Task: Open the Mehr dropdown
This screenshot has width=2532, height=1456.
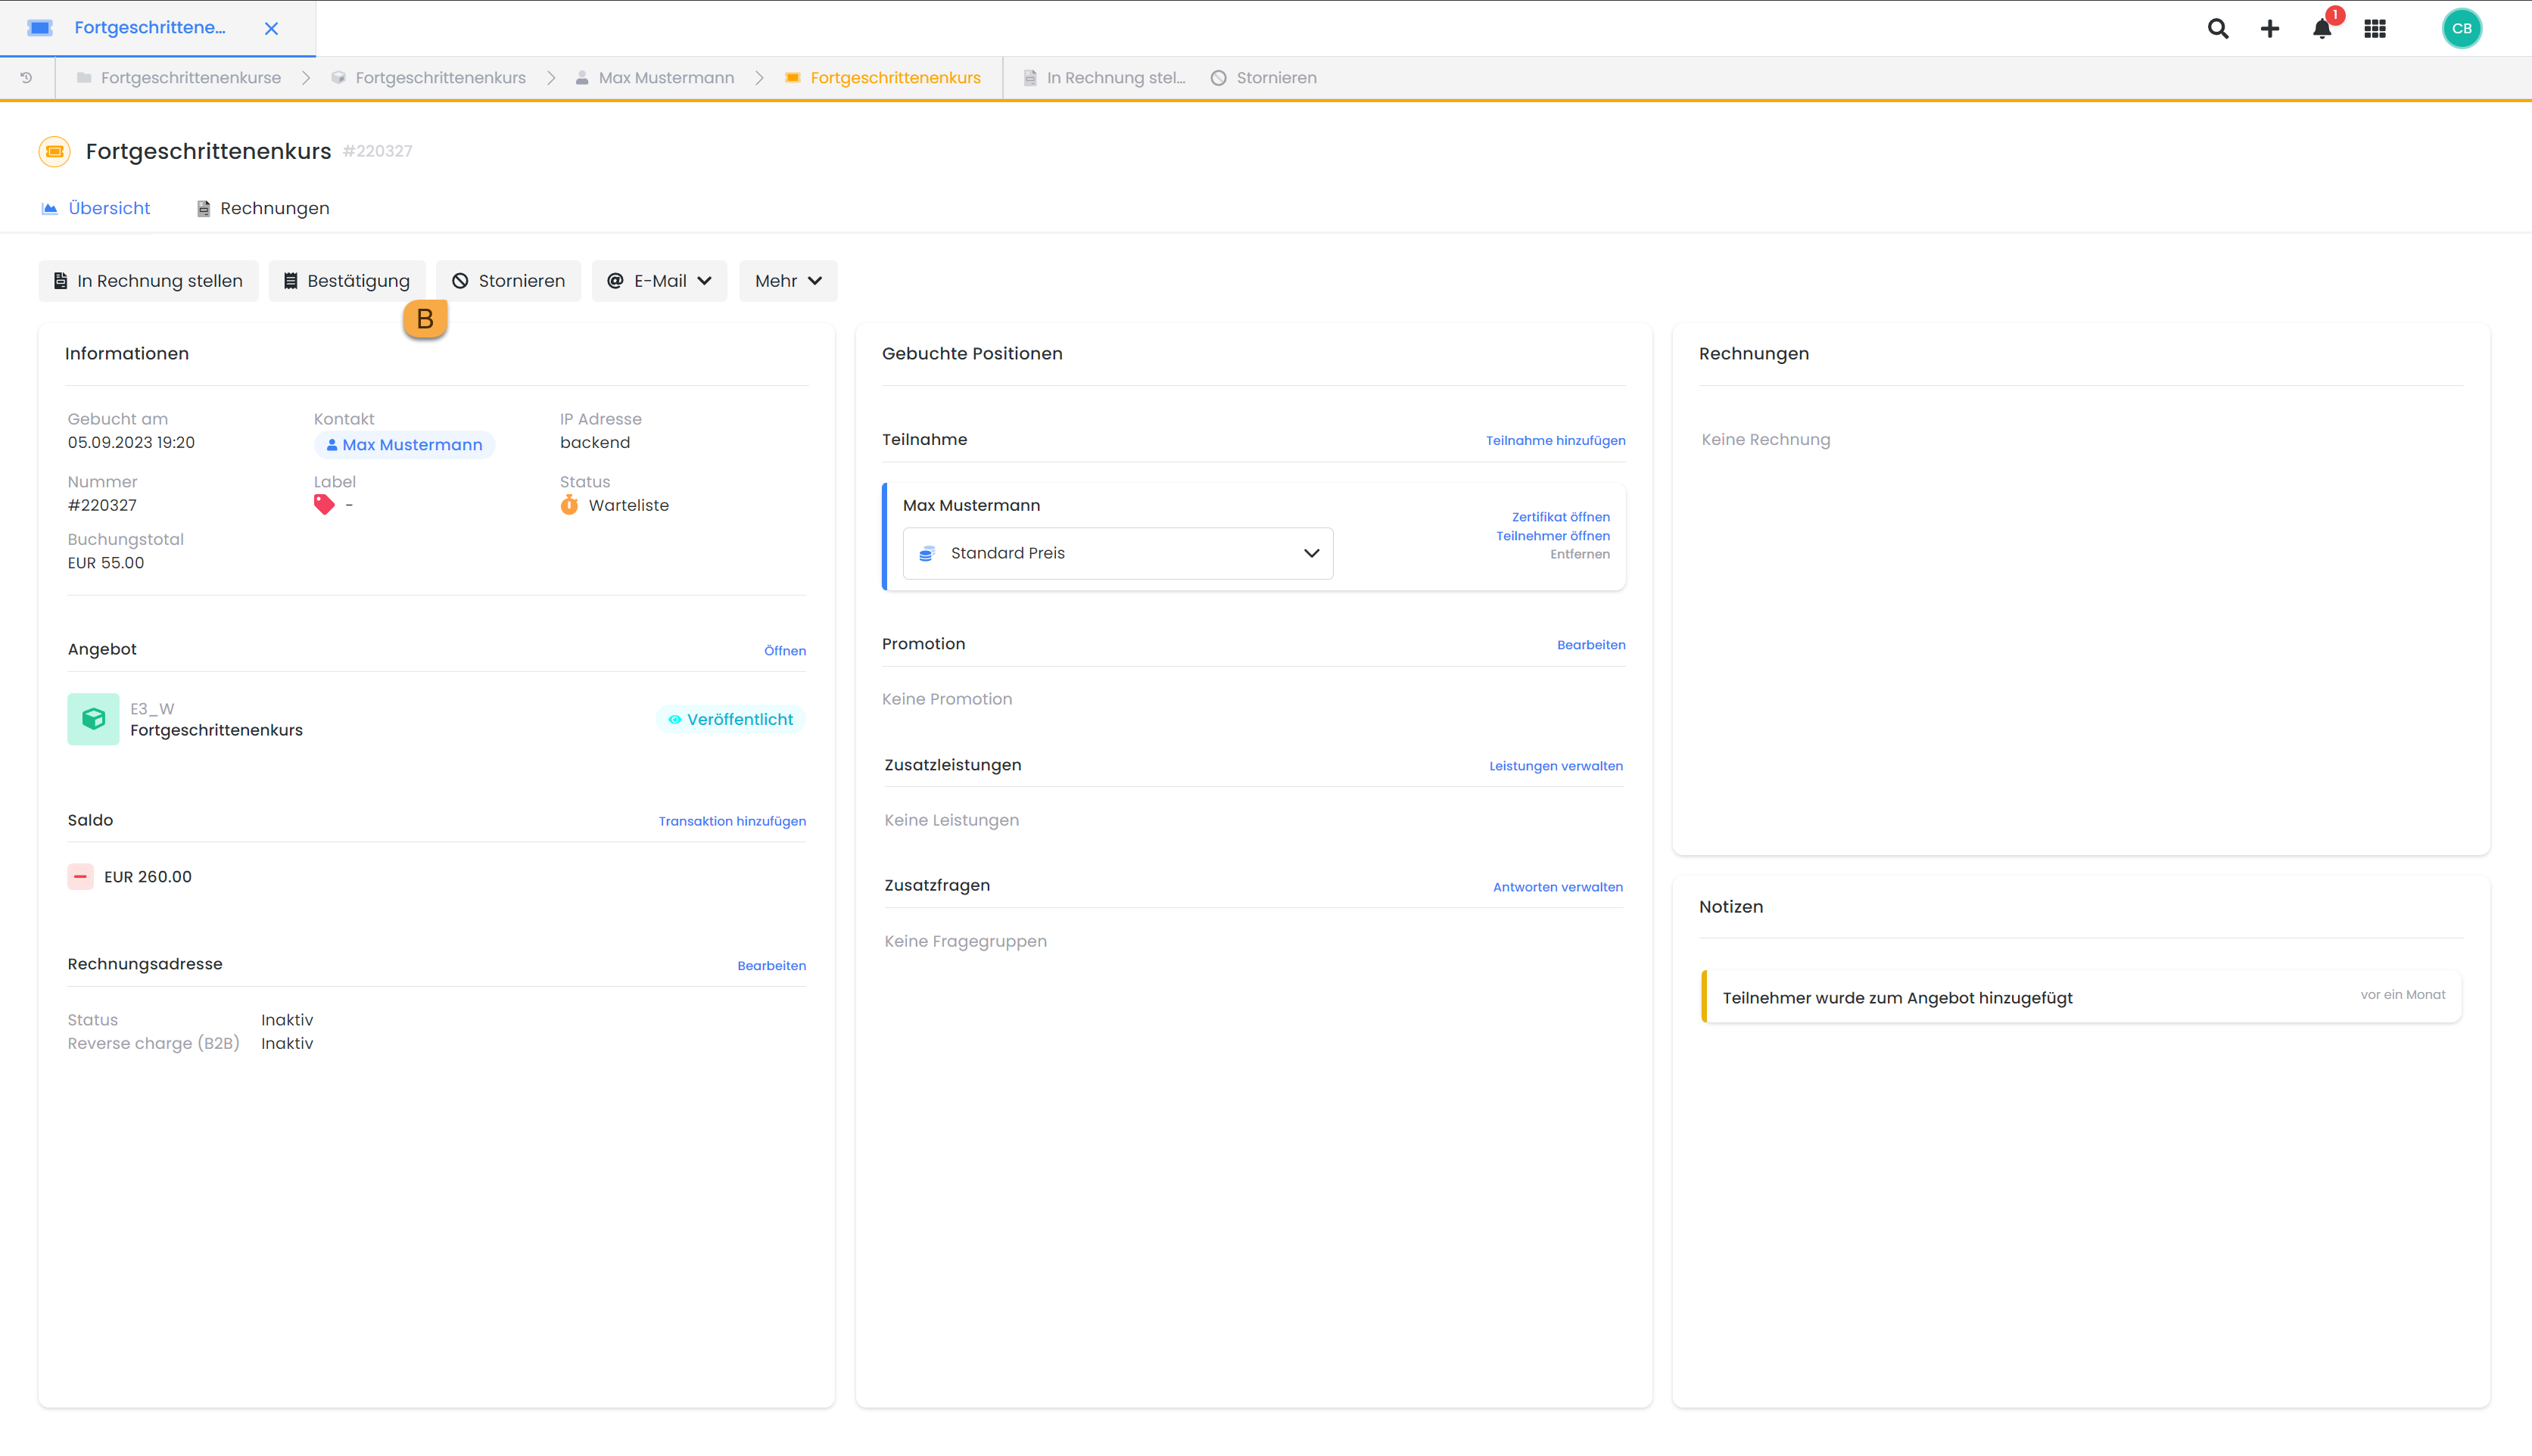Action: (x=787, y=281)
